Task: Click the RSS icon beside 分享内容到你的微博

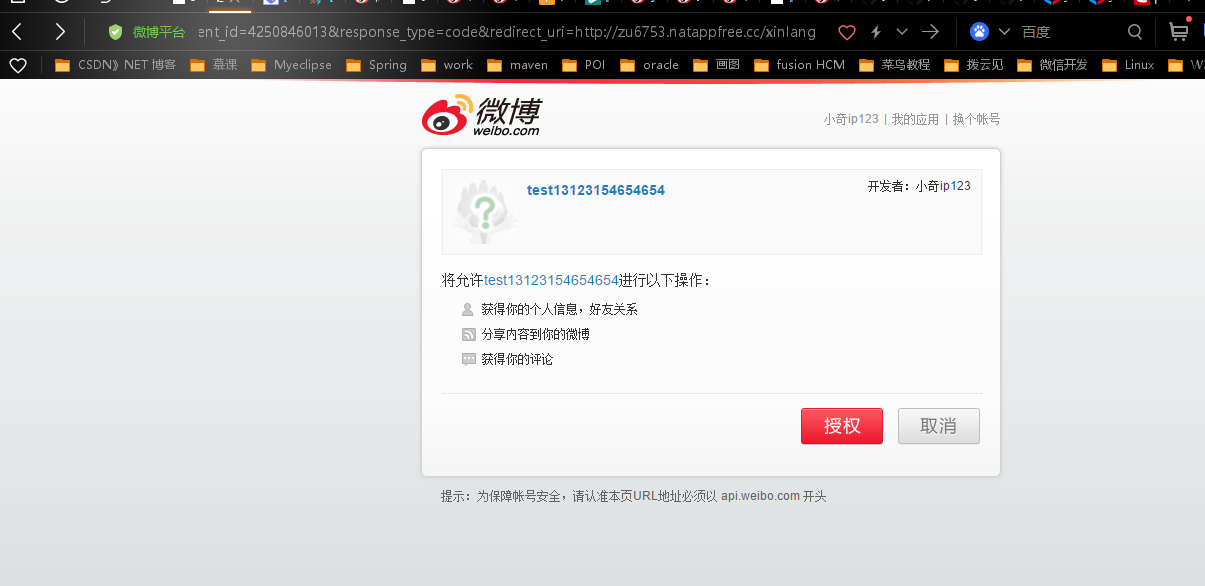Action: 468,334
